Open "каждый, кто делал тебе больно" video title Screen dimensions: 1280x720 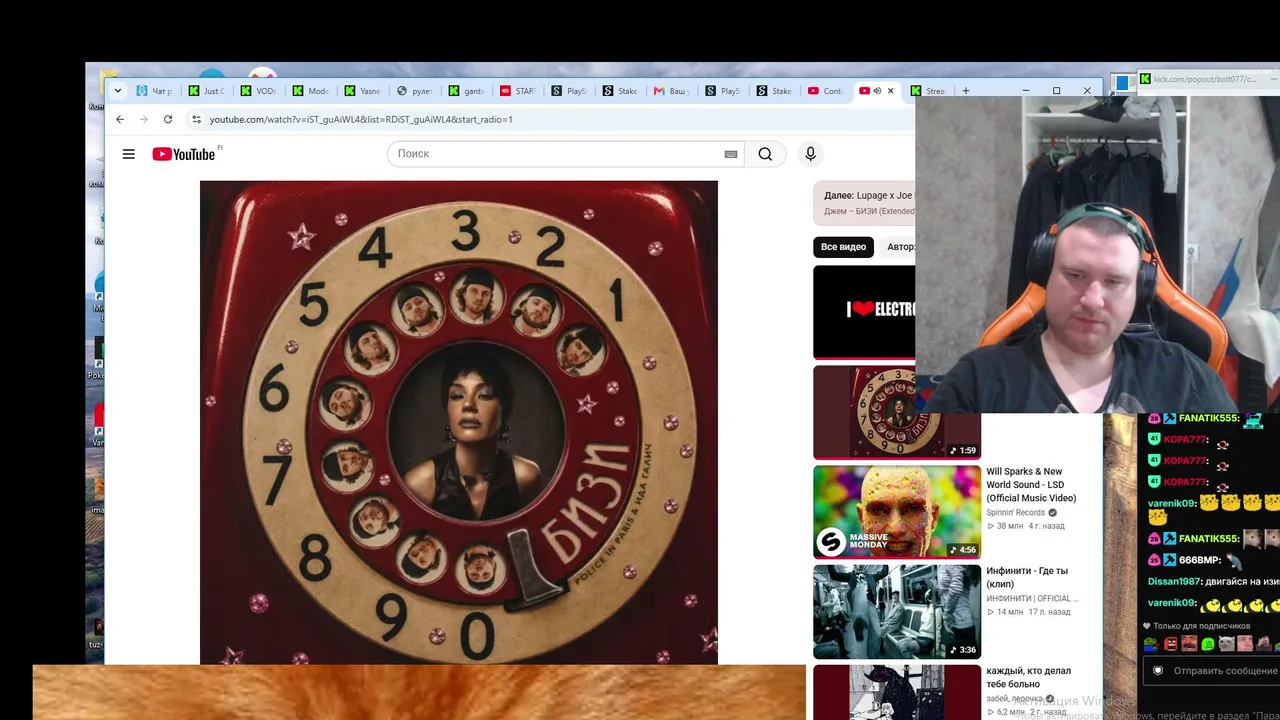pyautogui.click(x=1028, y=677)
